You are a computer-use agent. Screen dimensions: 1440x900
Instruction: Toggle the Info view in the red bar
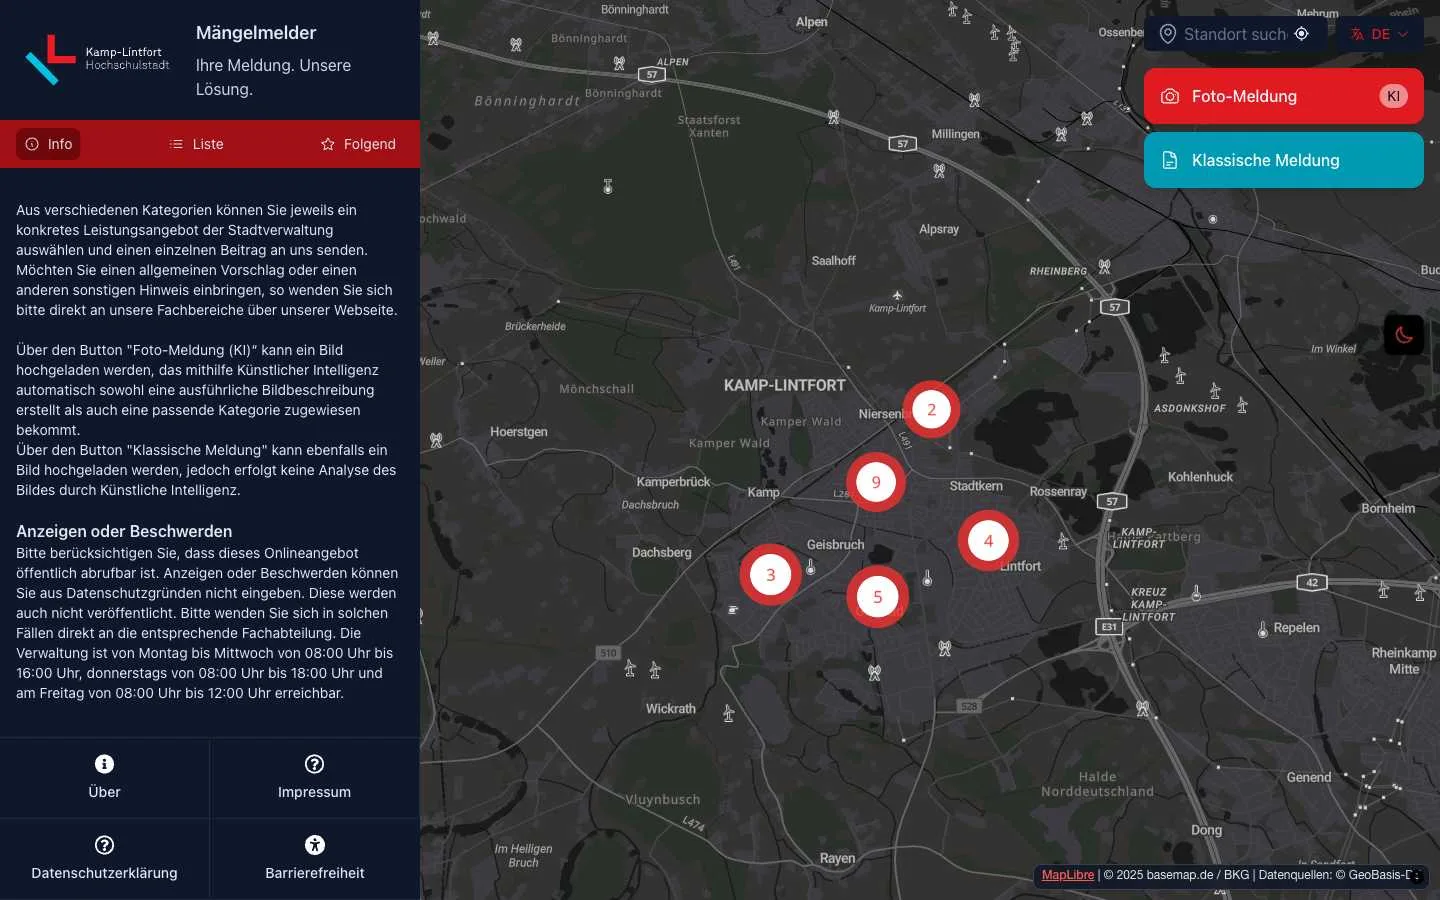tap(48, 144)
